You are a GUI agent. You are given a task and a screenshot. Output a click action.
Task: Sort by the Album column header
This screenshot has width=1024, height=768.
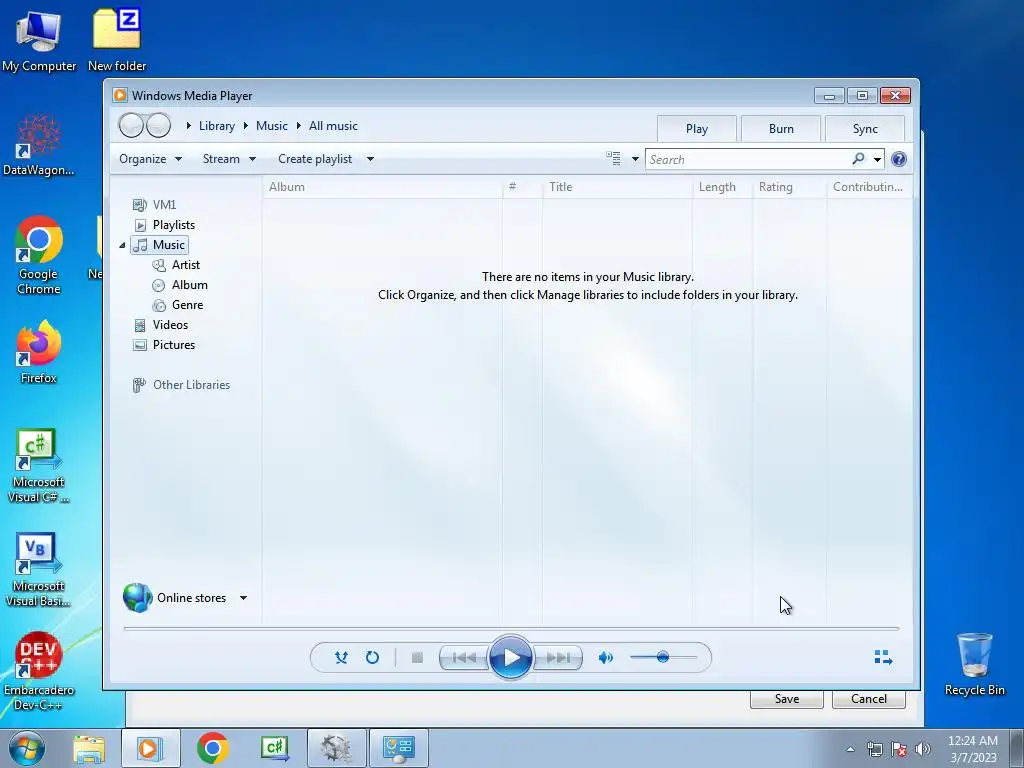point(383,187)
